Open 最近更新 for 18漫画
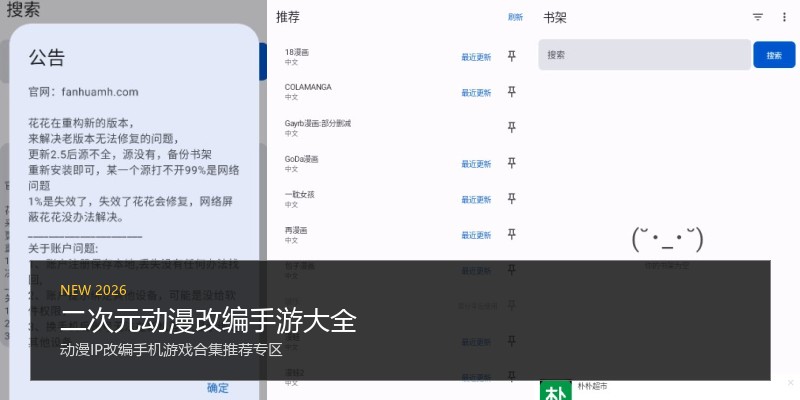800x400 pixels. coord(476,57)
